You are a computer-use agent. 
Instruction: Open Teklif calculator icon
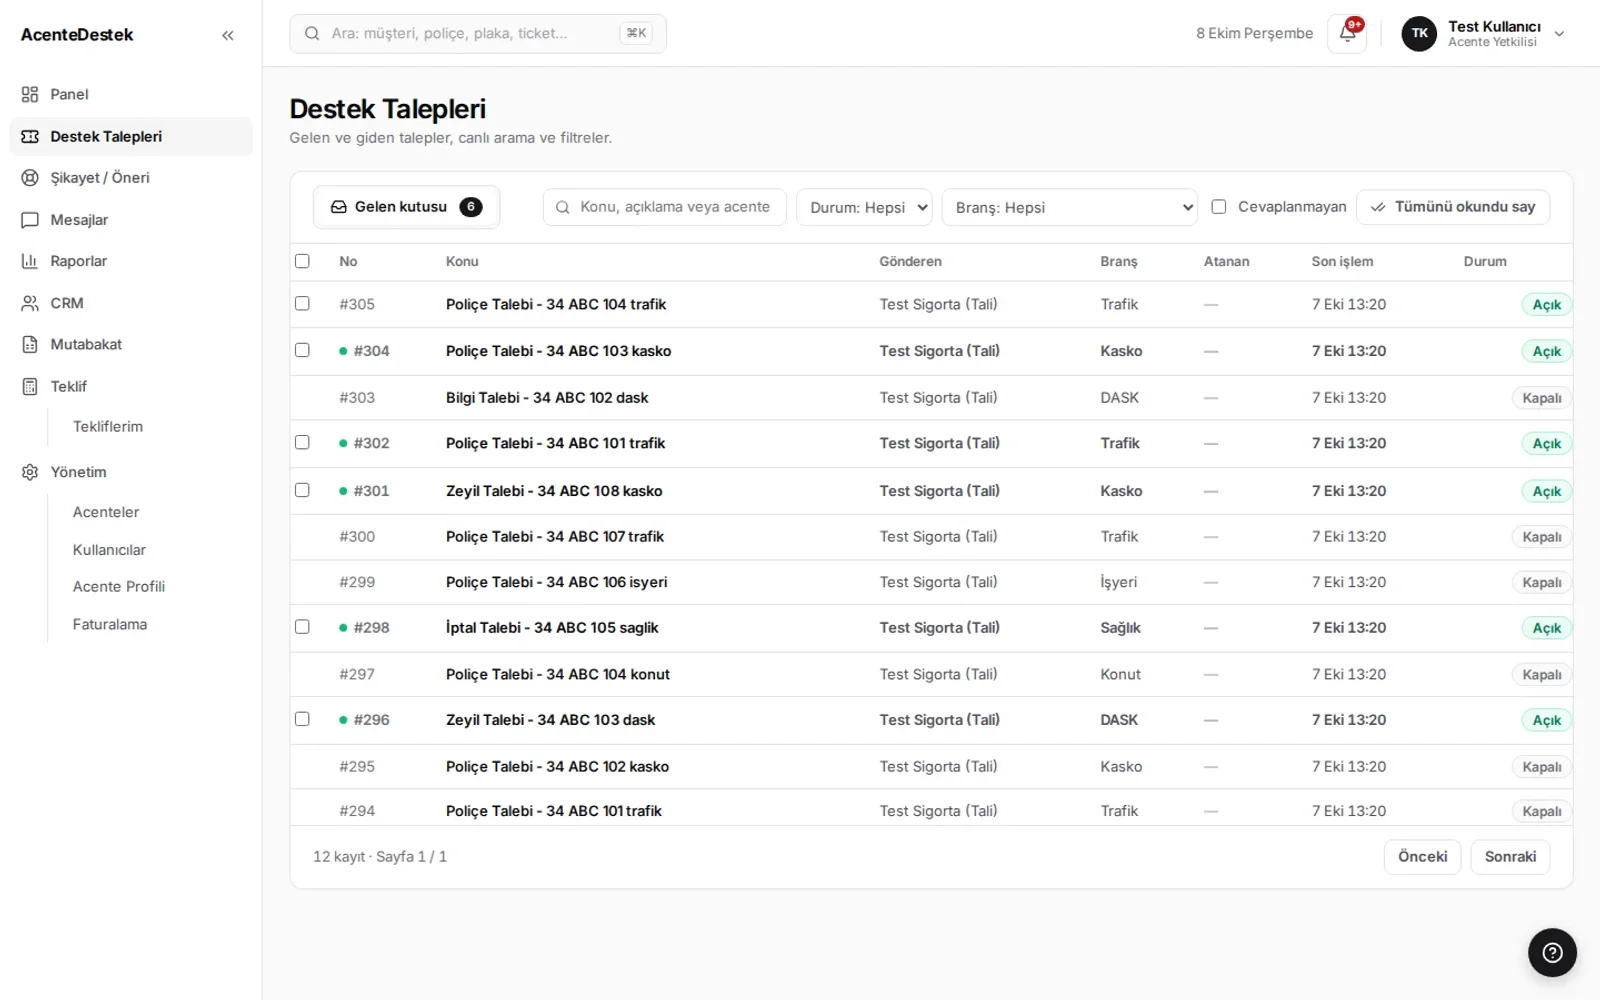30,386
